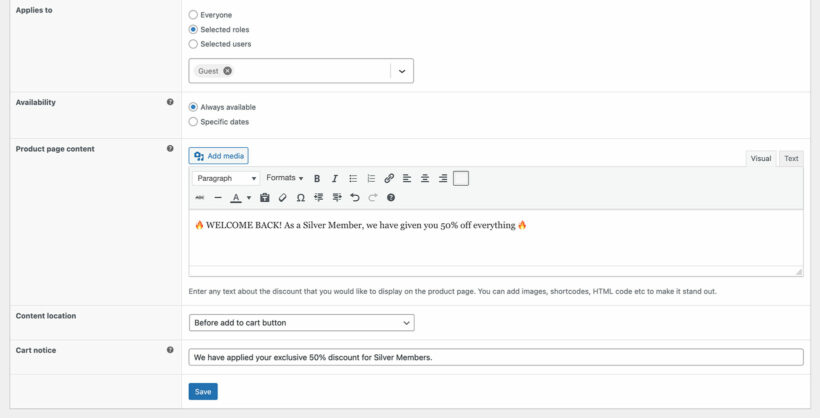
Task: Switch to the Text editor tab
Action: pos(791,159)
